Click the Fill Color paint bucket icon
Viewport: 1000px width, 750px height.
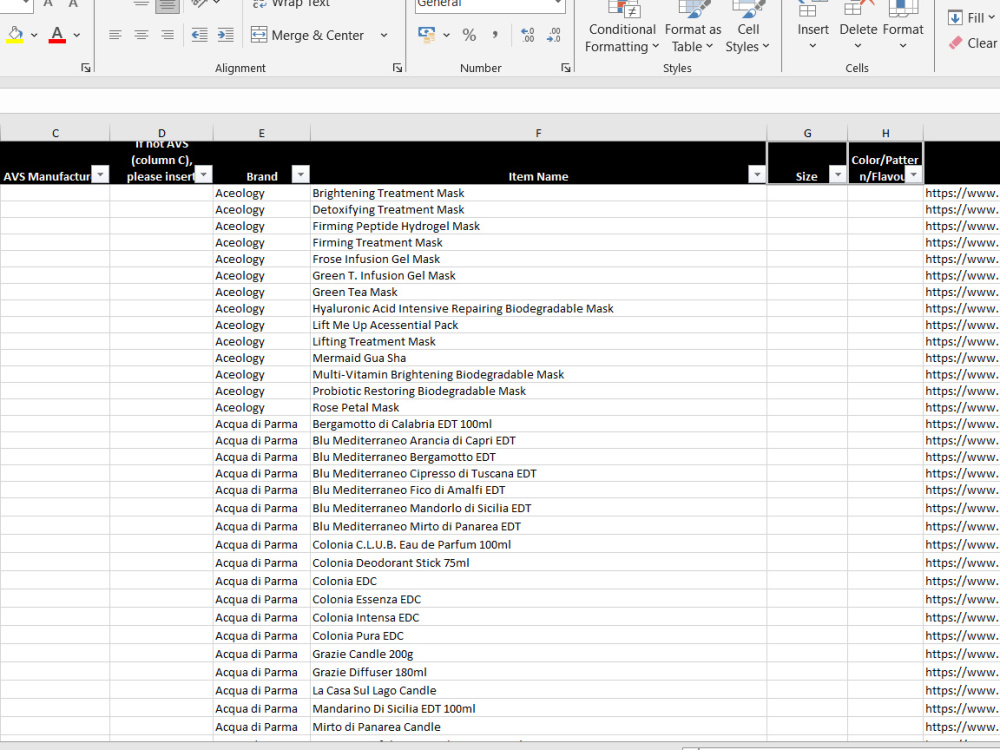point(15,34)
